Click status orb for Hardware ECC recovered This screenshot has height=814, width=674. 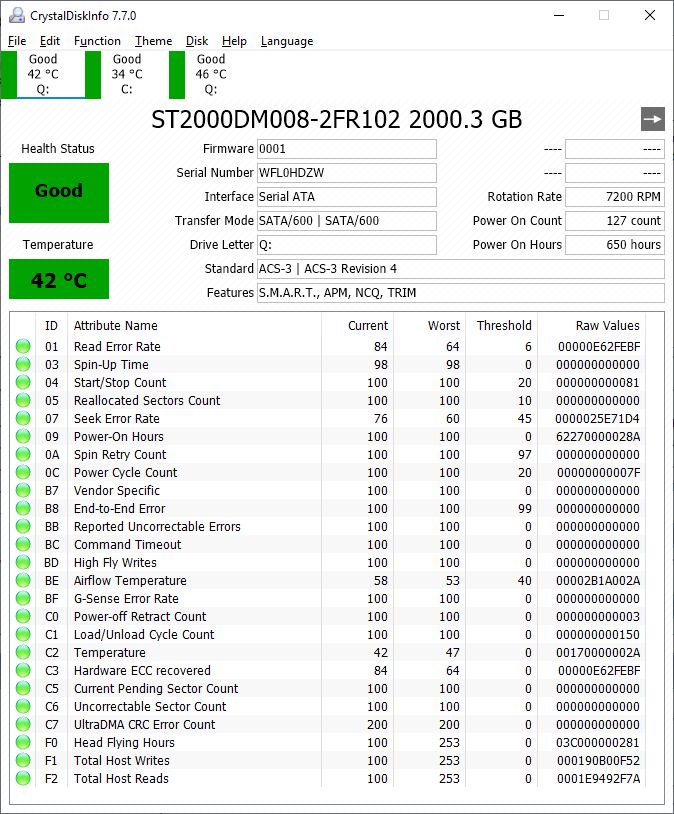point(23,670)
